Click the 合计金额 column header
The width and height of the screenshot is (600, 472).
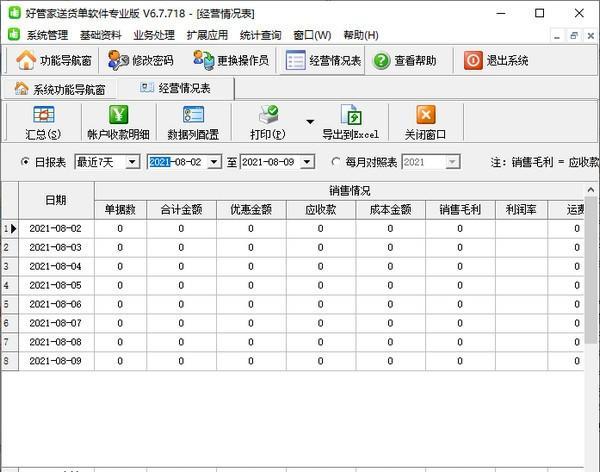[181, 209]
